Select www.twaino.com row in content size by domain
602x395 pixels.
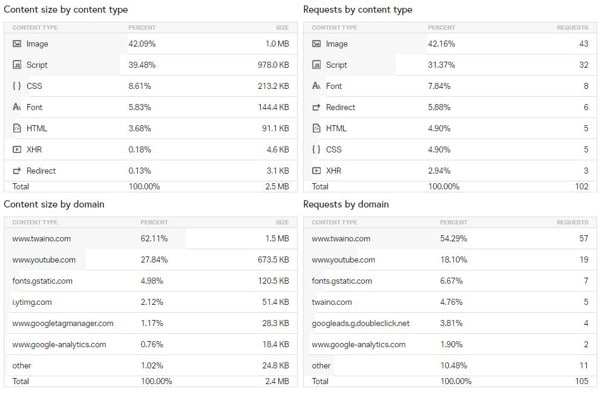point(150,238)
